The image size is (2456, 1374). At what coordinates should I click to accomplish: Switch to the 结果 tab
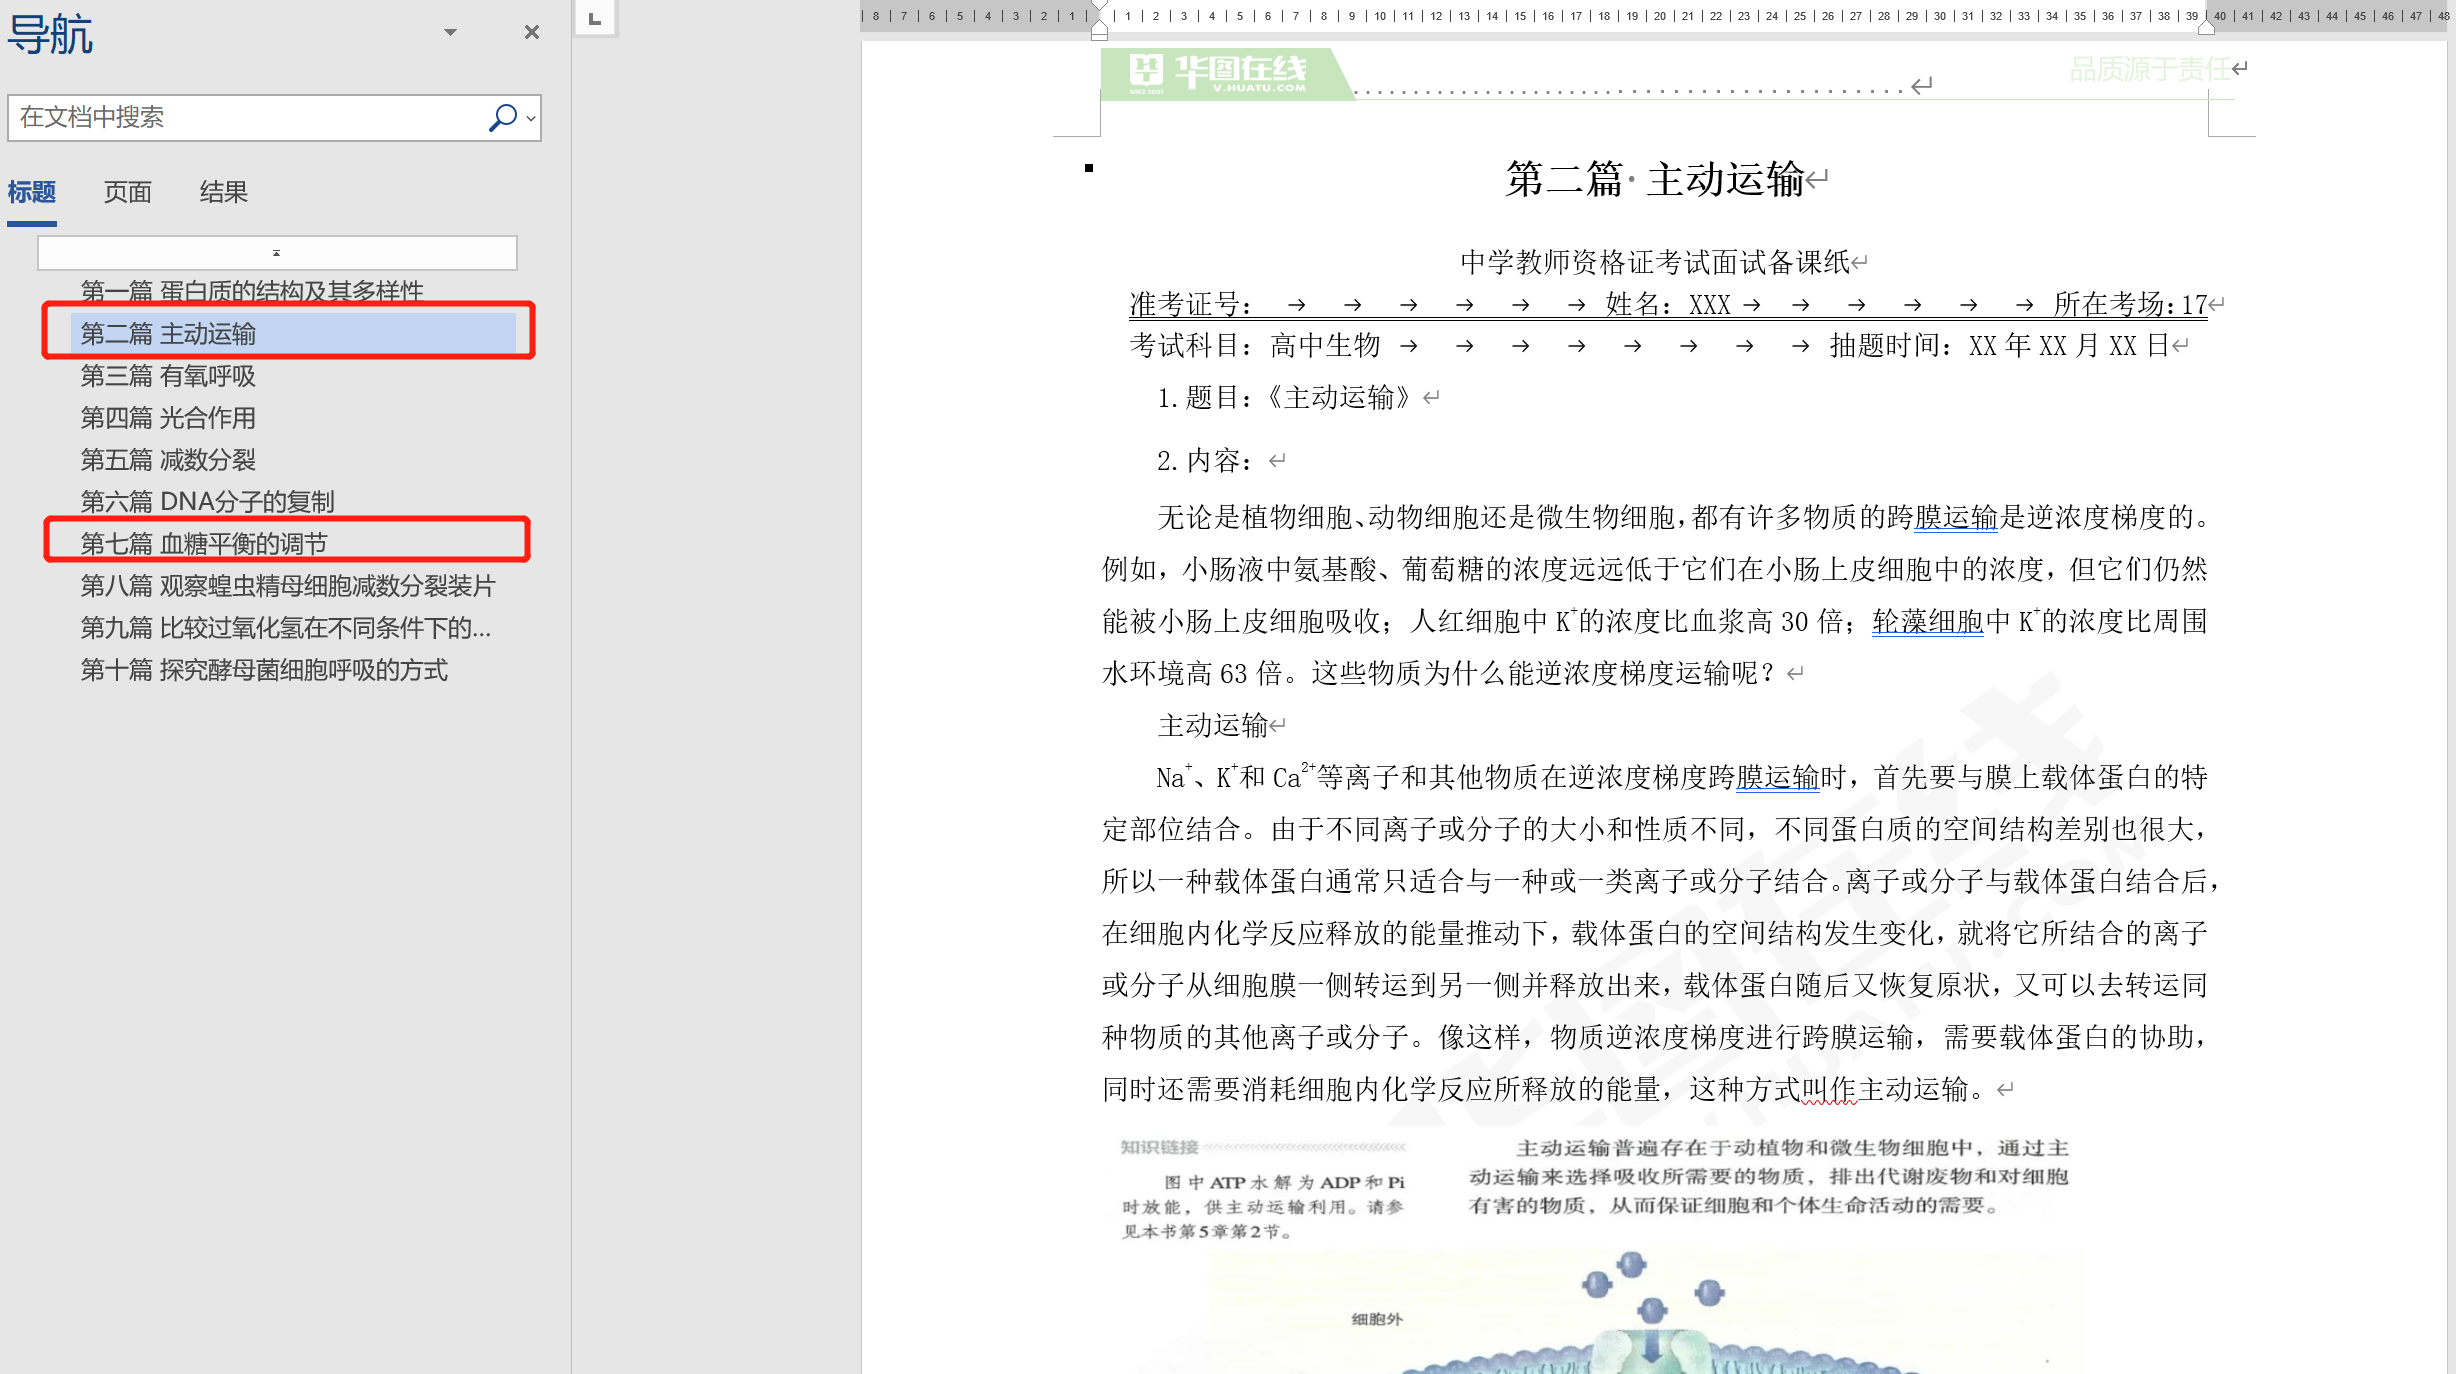click(223, 192)
